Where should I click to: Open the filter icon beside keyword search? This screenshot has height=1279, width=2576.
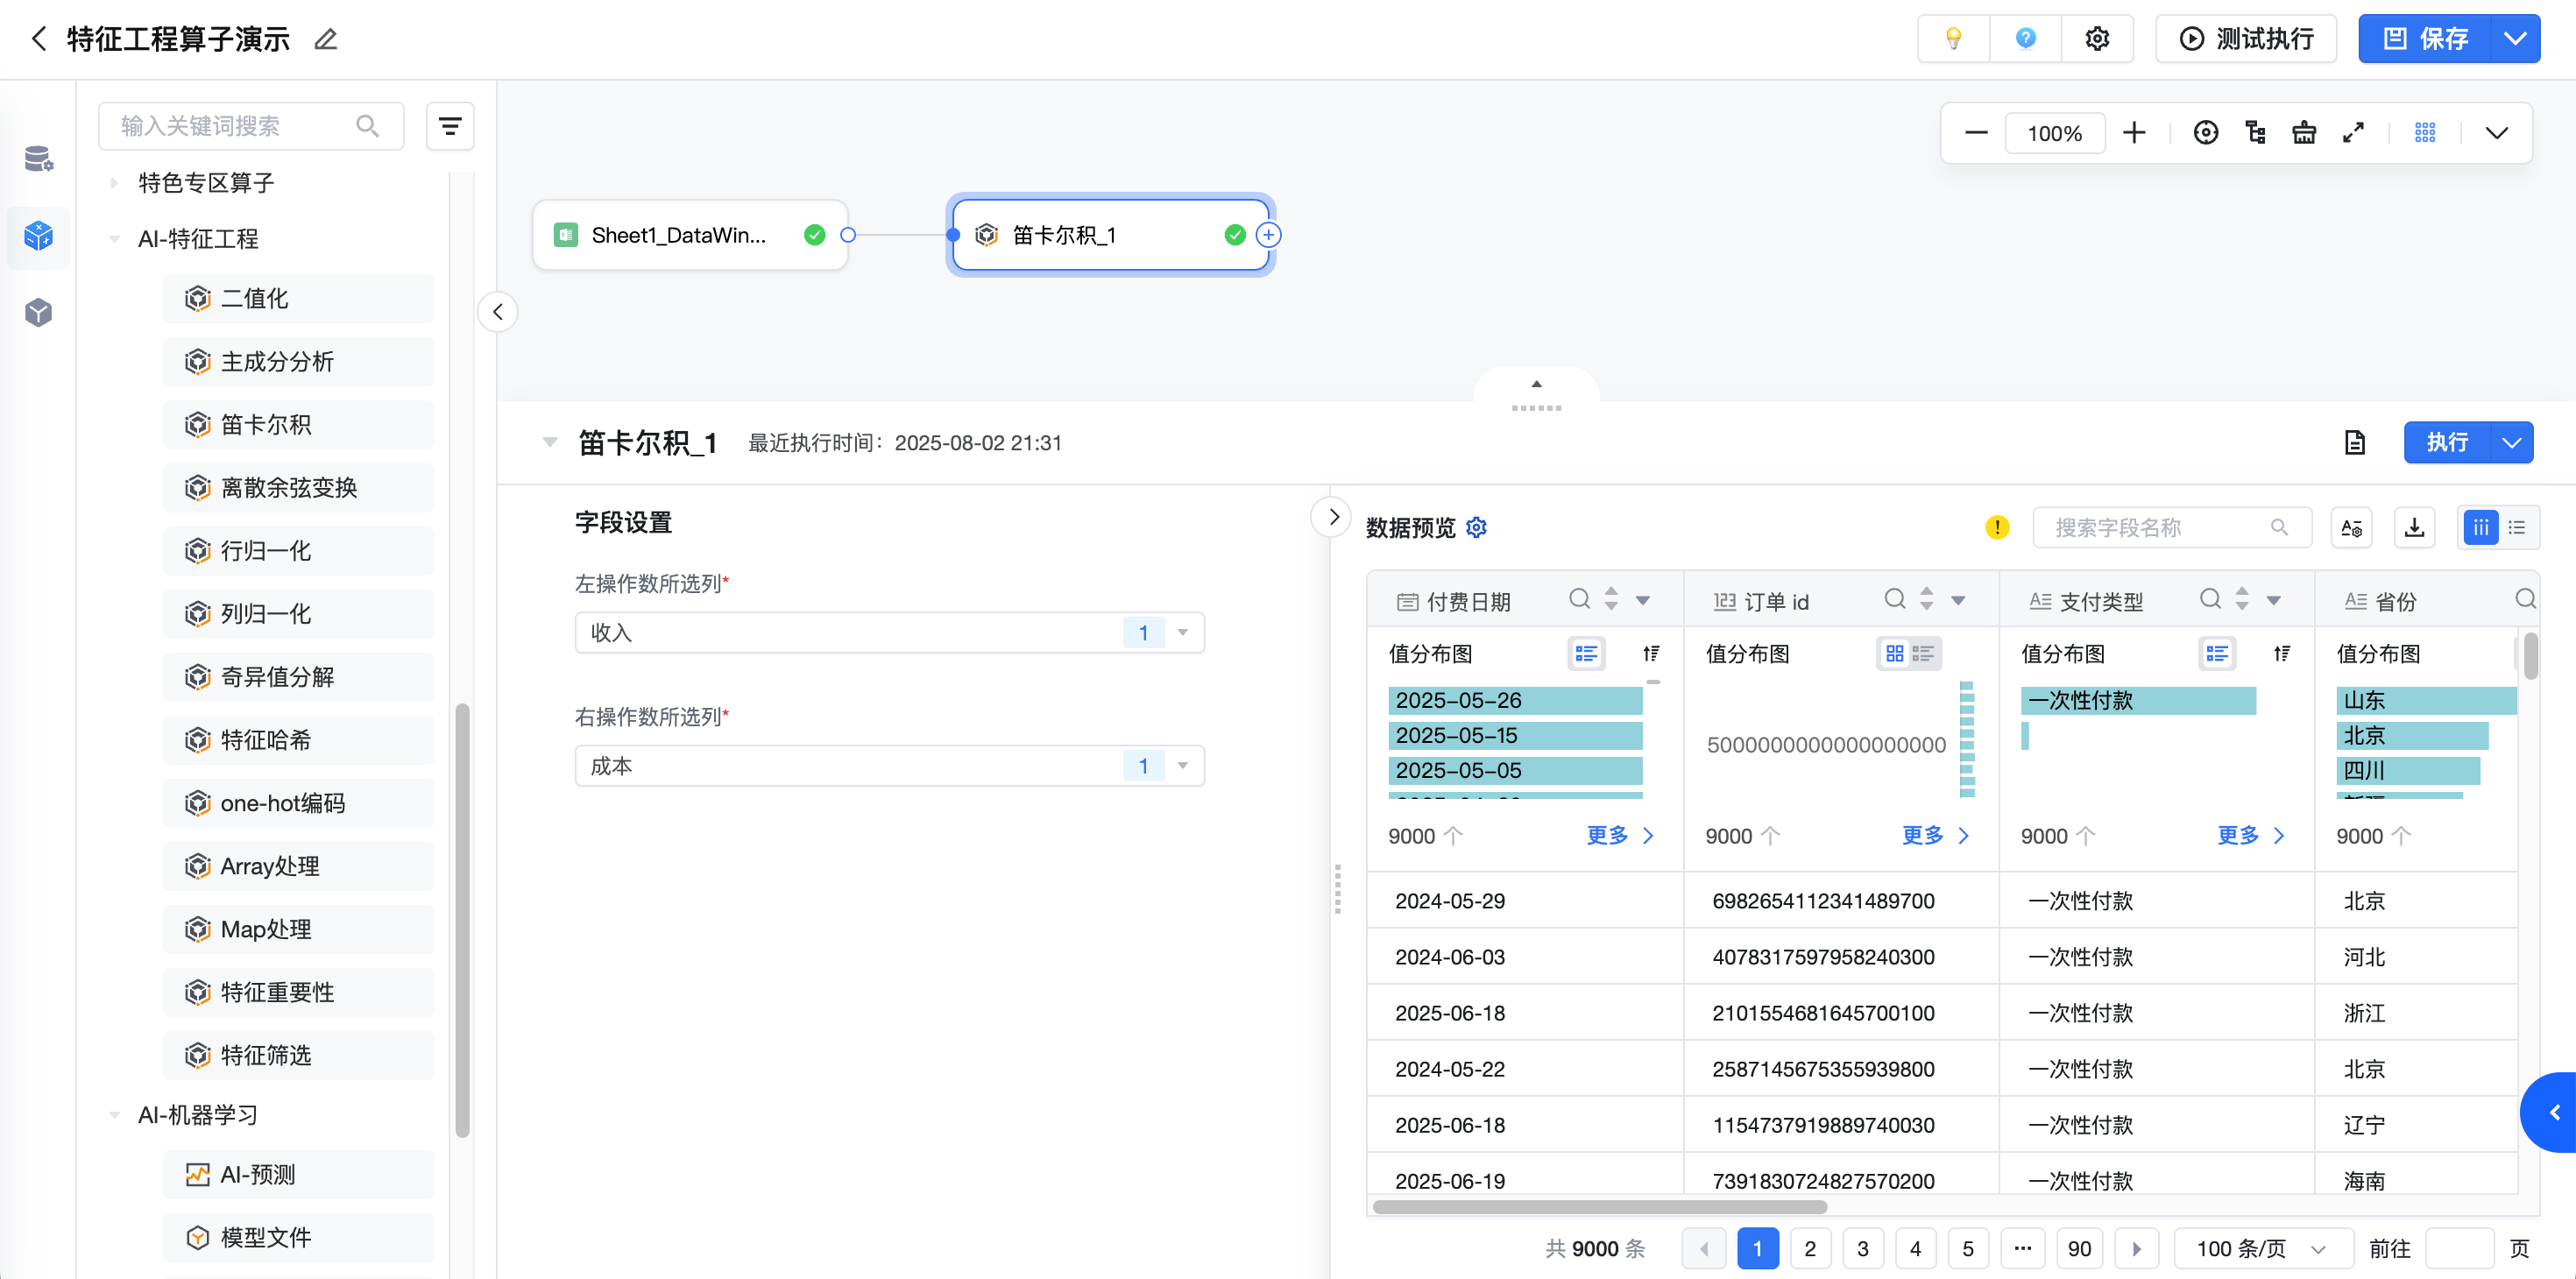450,126
